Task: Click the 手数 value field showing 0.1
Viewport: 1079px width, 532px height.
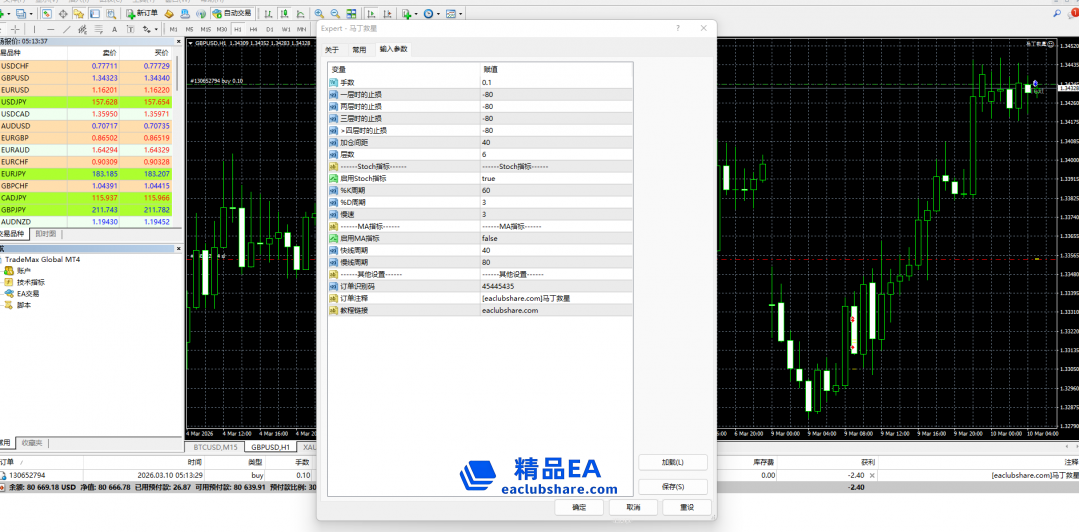Action: (x=555, y=82)
